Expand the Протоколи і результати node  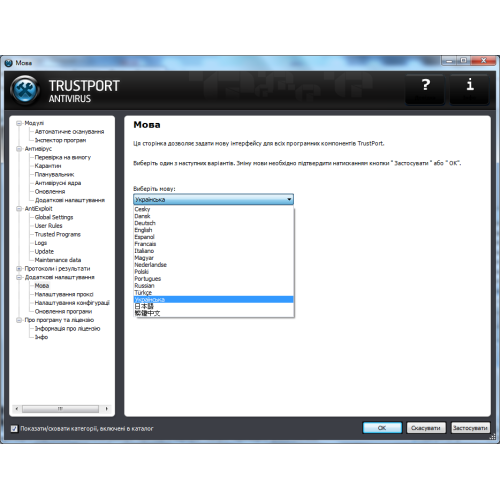click(19, 268)
